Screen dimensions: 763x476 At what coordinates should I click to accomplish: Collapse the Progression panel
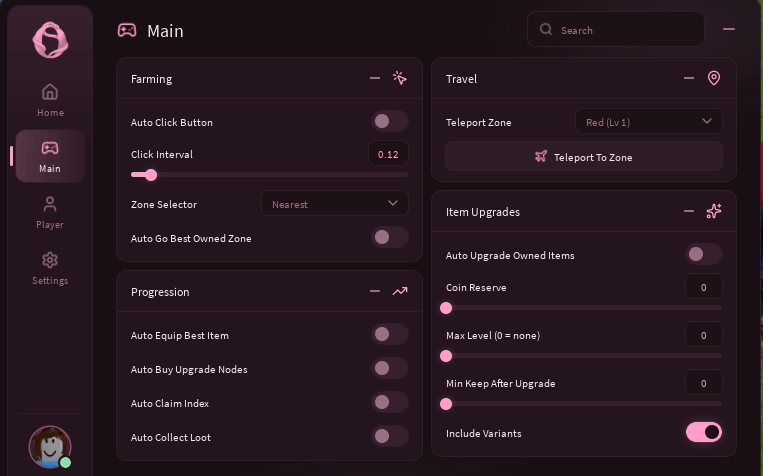[x=375, y=291]
